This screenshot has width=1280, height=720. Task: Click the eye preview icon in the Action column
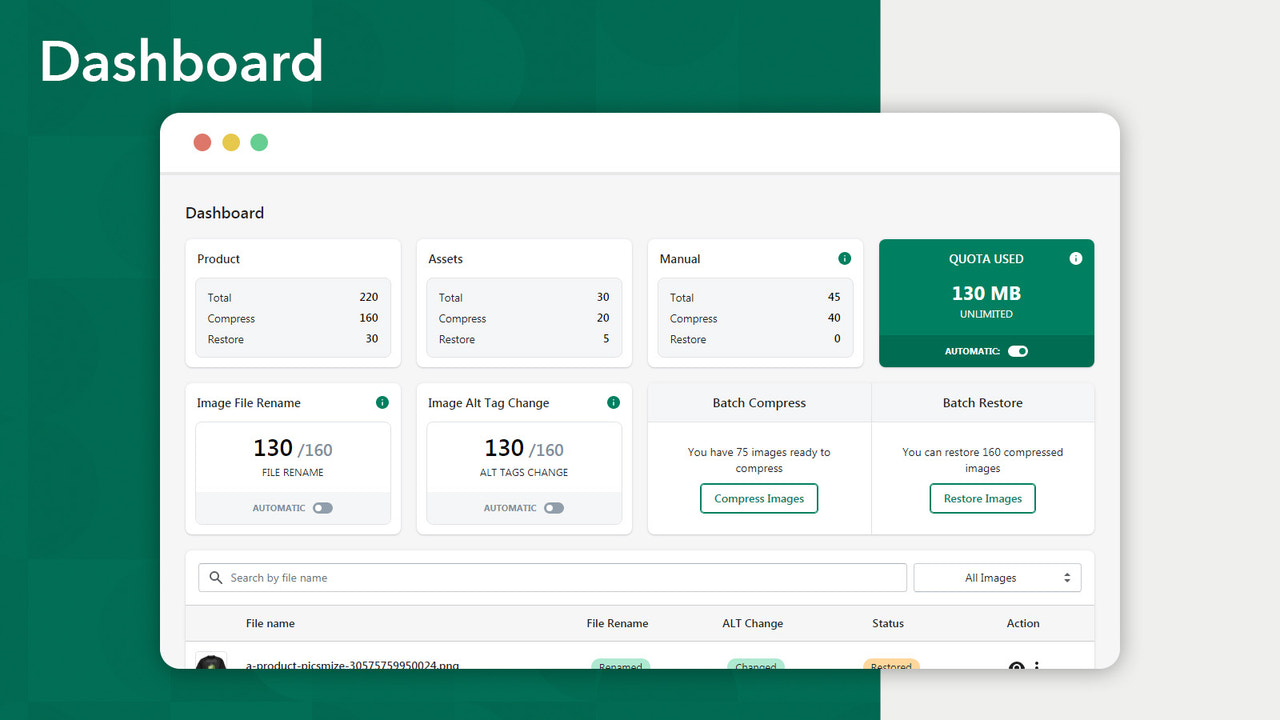pos(1016,666)
